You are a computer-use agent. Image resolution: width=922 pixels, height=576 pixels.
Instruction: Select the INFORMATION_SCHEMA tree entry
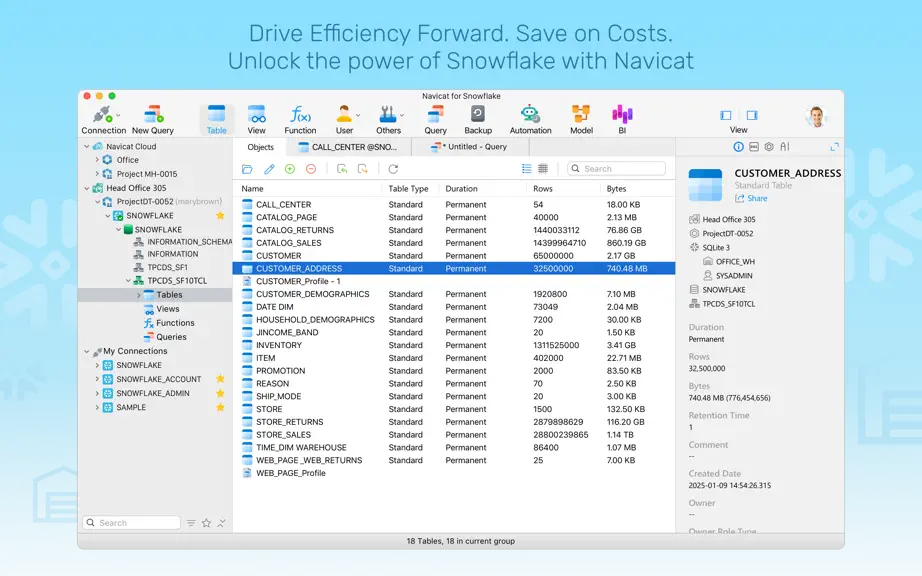tap(182, 242)
